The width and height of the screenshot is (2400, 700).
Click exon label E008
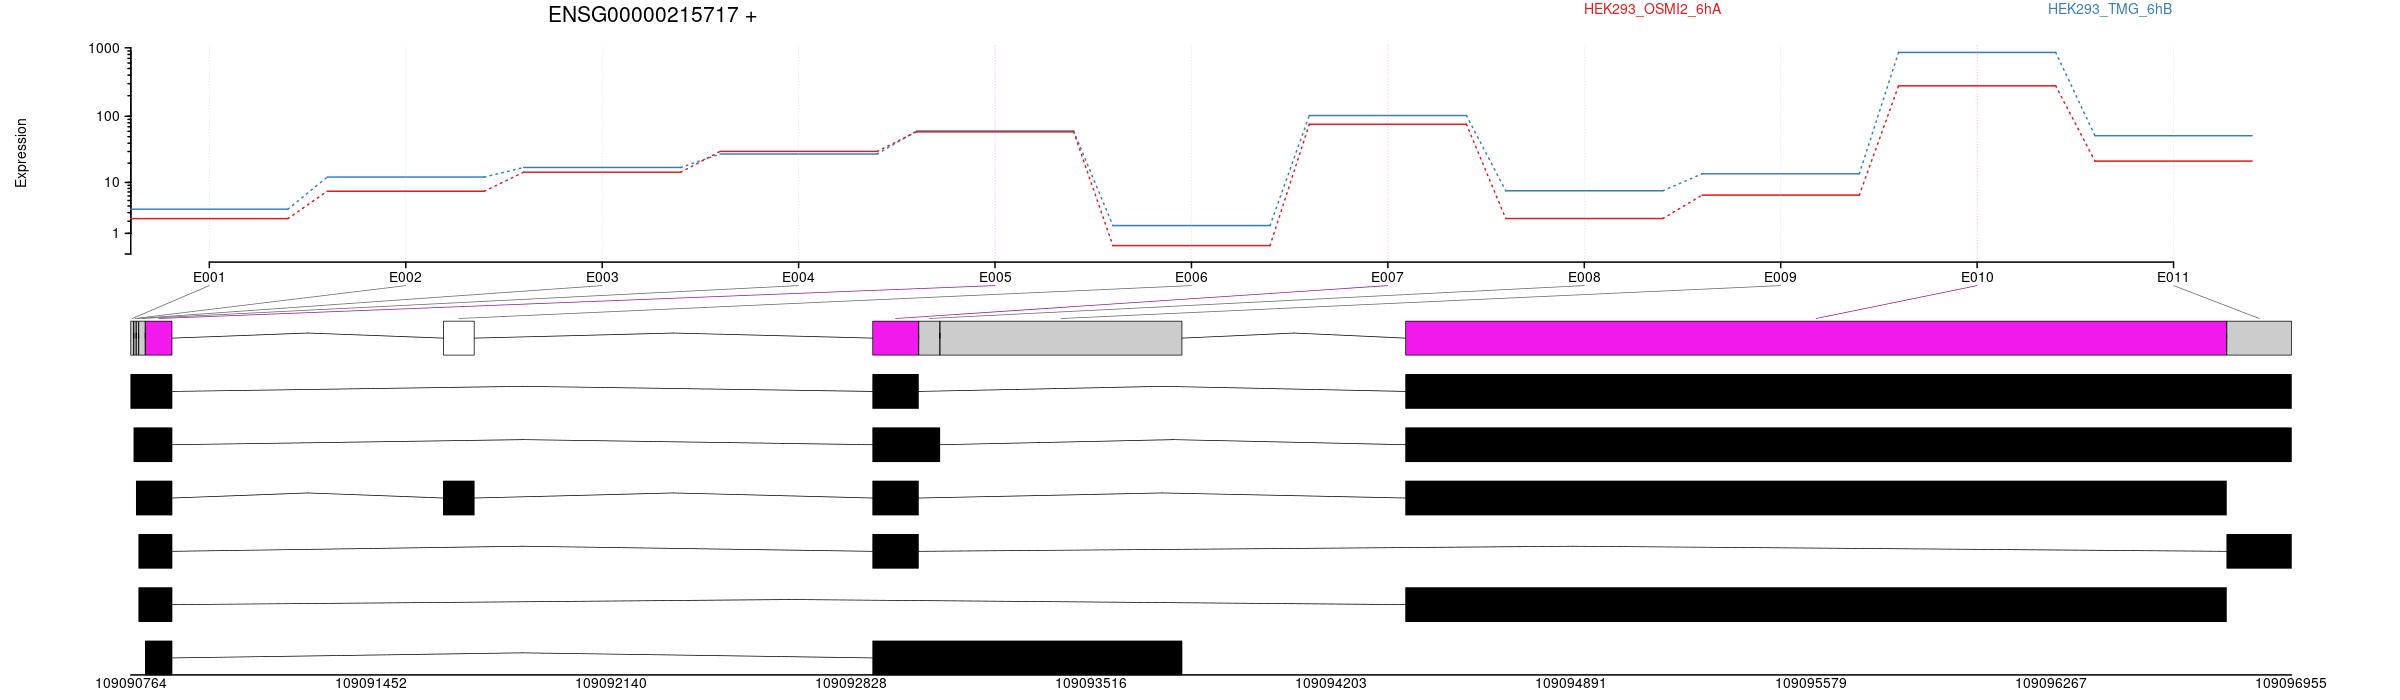(1584, 277)
